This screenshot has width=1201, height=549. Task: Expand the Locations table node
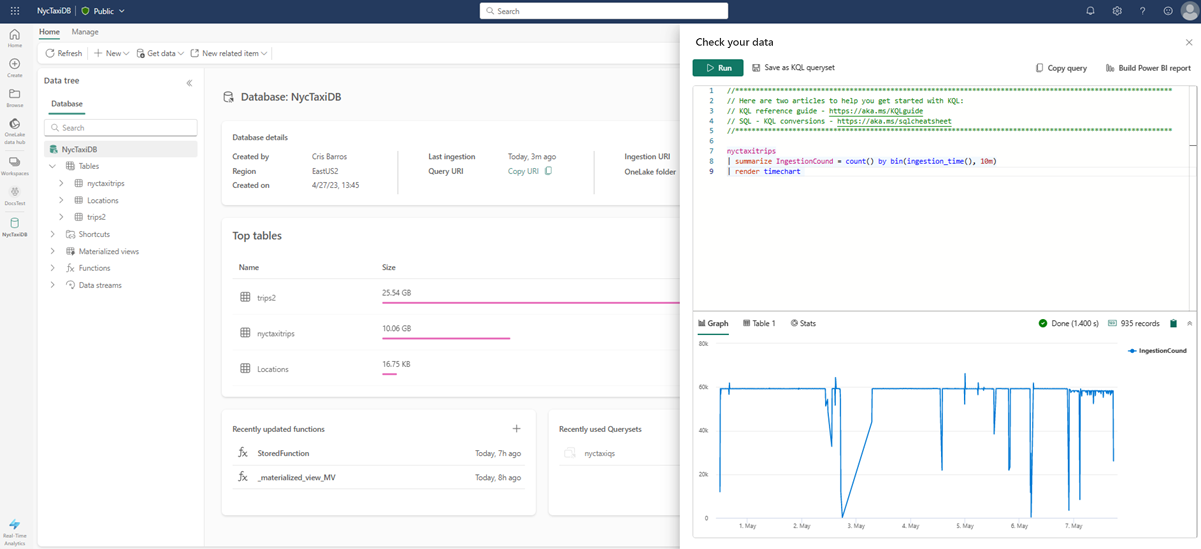point(61,200)
